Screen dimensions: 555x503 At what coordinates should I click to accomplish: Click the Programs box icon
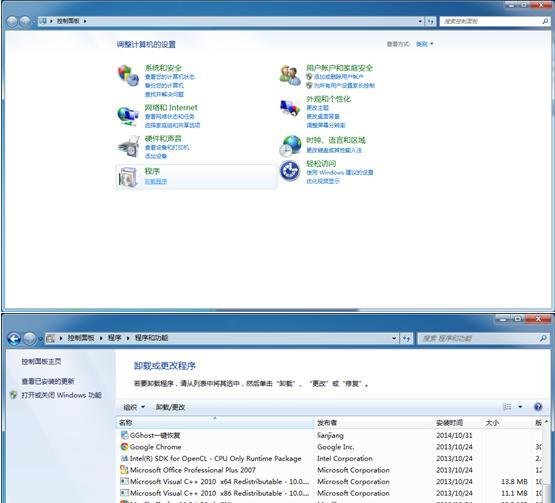coord(128,177)
